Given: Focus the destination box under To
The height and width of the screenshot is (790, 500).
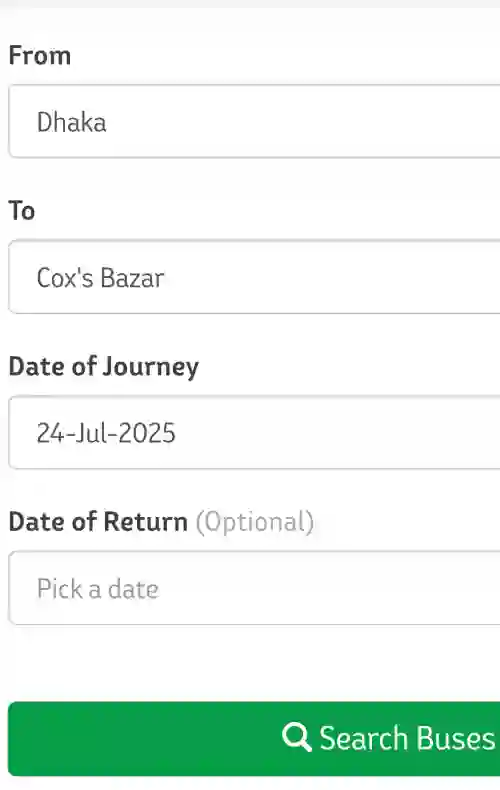Looking at the screenshot, I should click(255, 277).
